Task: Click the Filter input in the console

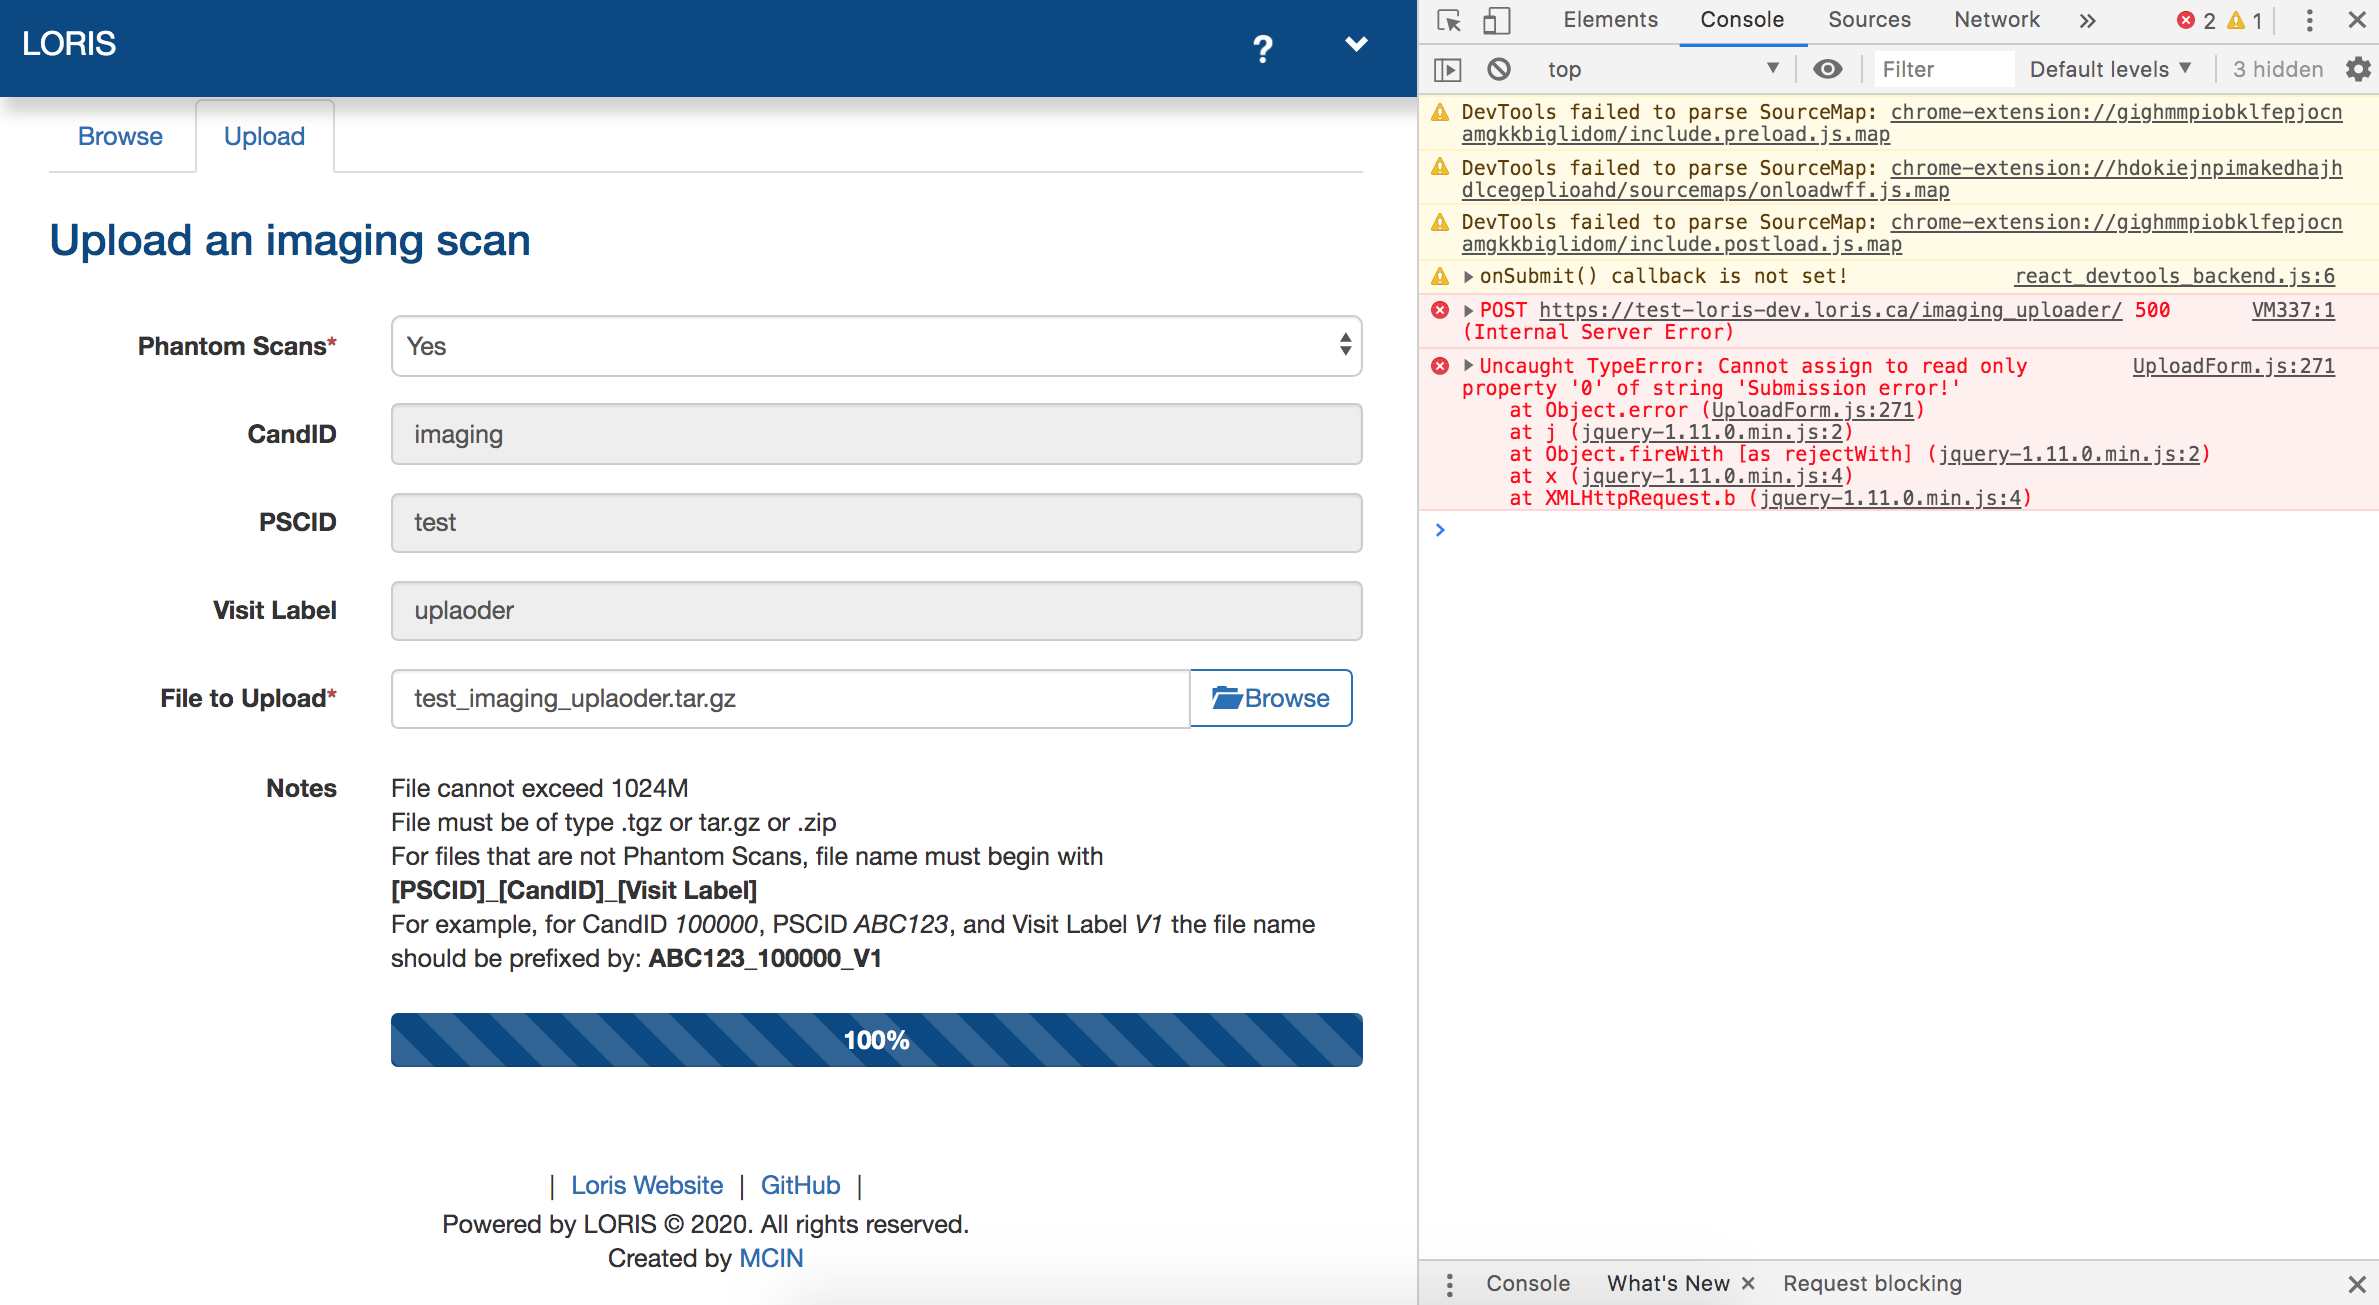Action: [1940, 68]
